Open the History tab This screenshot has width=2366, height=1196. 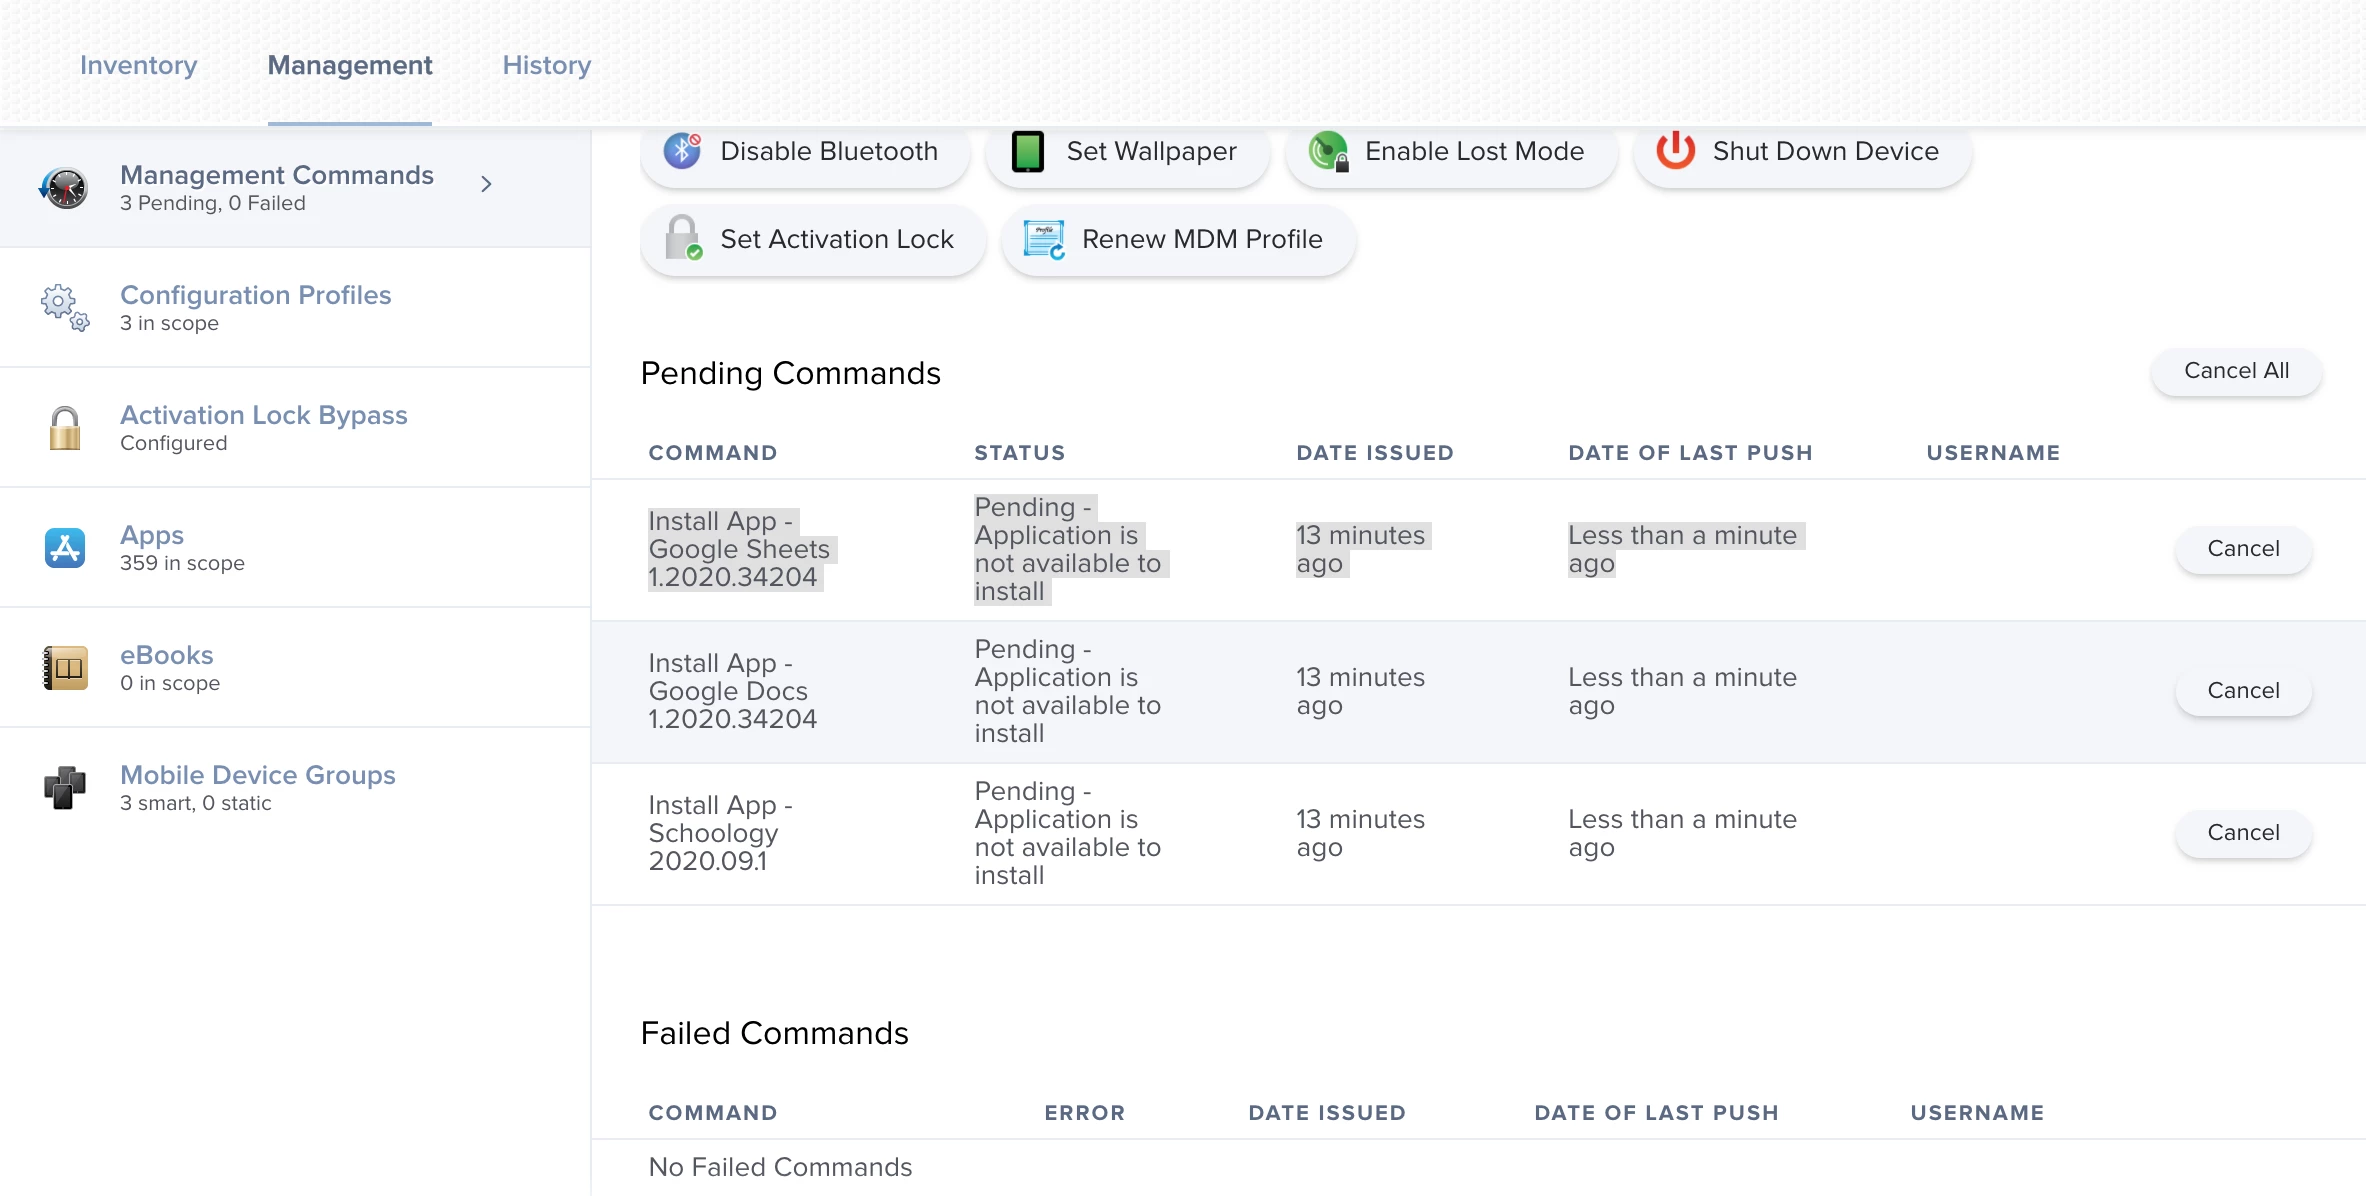coord(547,65)
